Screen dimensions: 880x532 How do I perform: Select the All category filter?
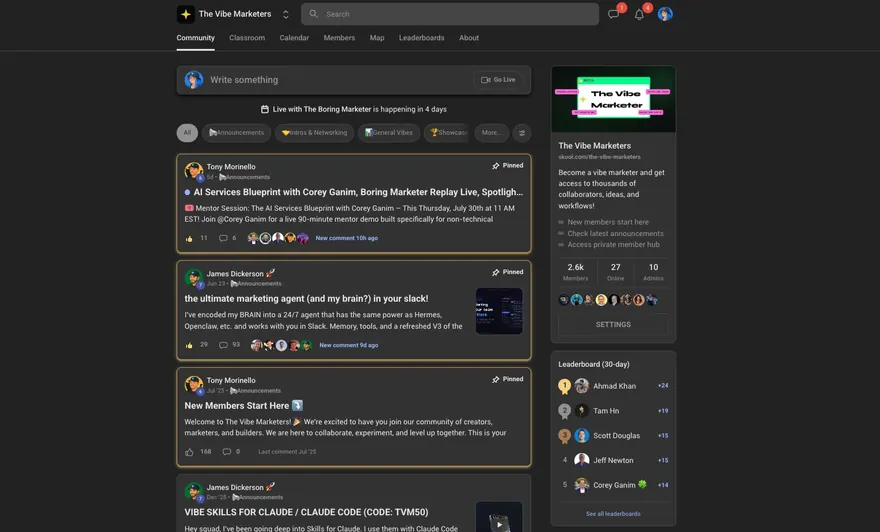[x=187, y=132]
